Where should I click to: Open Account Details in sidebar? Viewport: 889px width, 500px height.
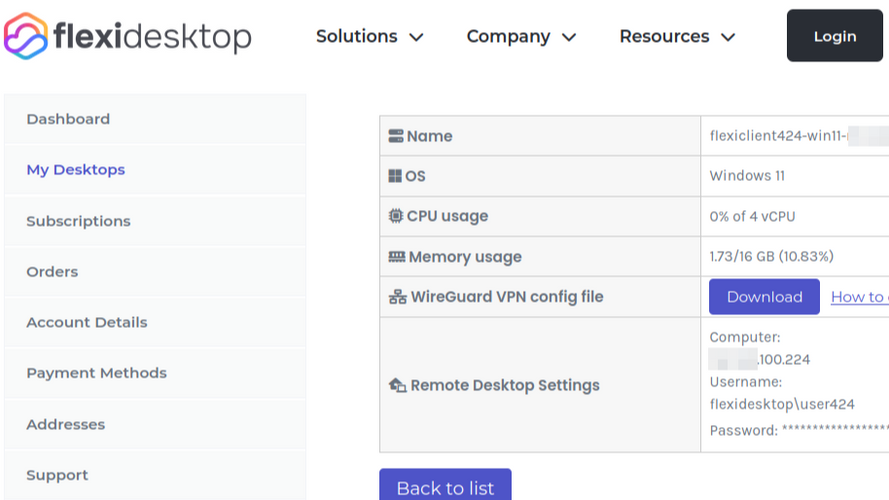click(155, 322)
